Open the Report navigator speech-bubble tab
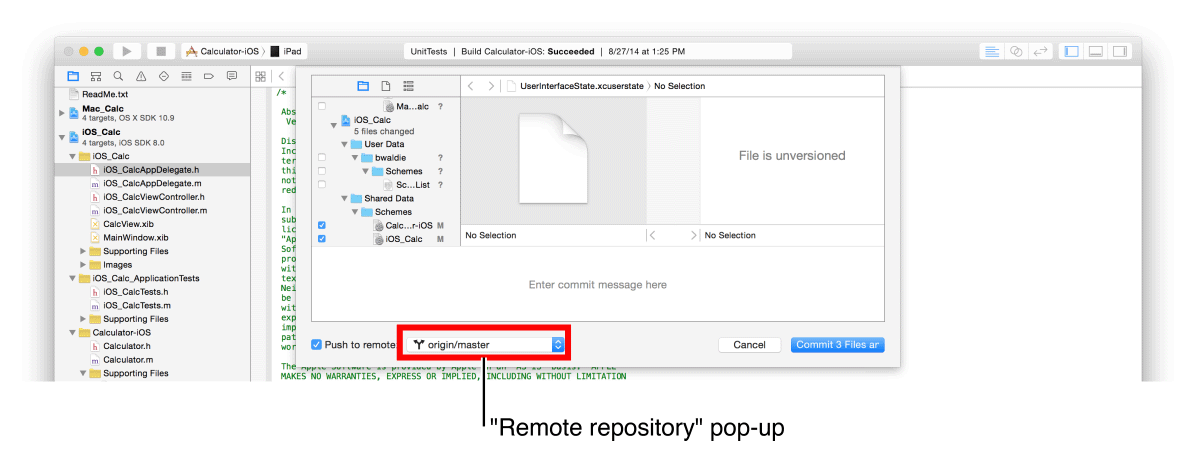Image resolution: width=1196 pixels, height=459 pixels. tap(231, 76)
